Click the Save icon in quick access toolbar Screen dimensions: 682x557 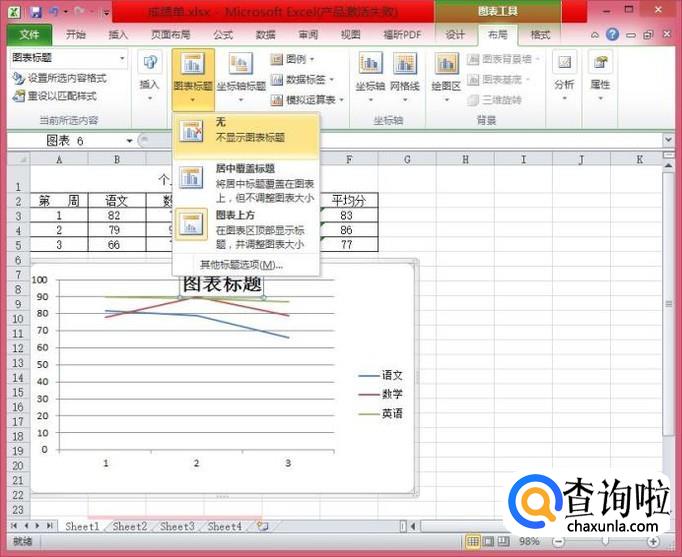click(35, 12)
